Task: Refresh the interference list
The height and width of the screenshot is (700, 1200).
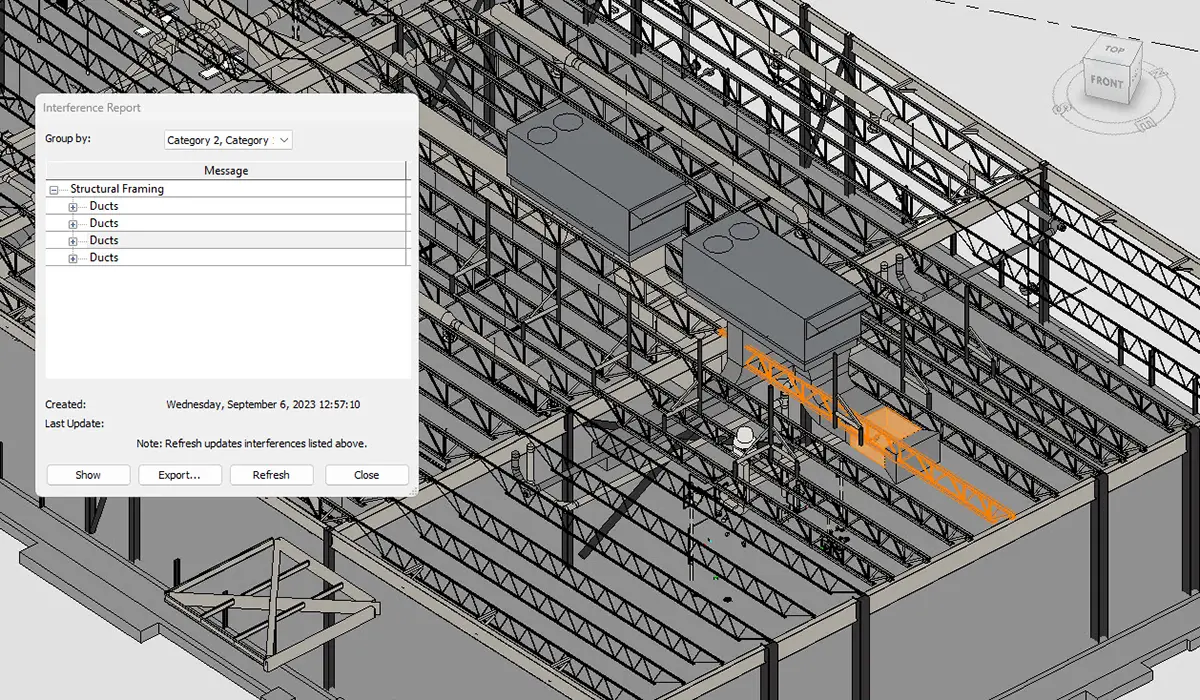Action: (x=271, y=475)
